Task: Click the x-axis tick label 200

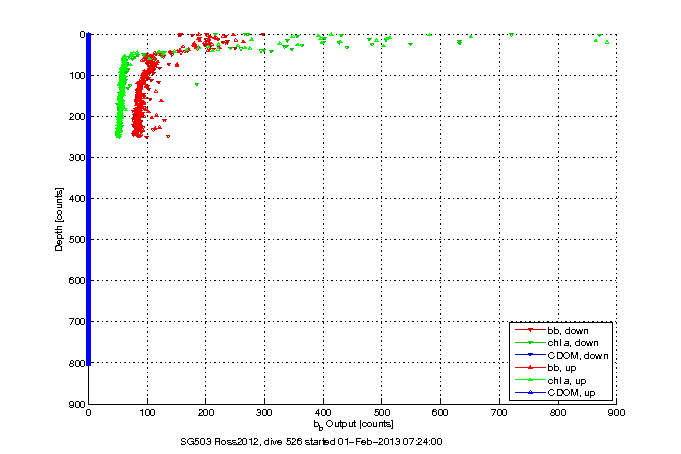Action: coord(206,412)
